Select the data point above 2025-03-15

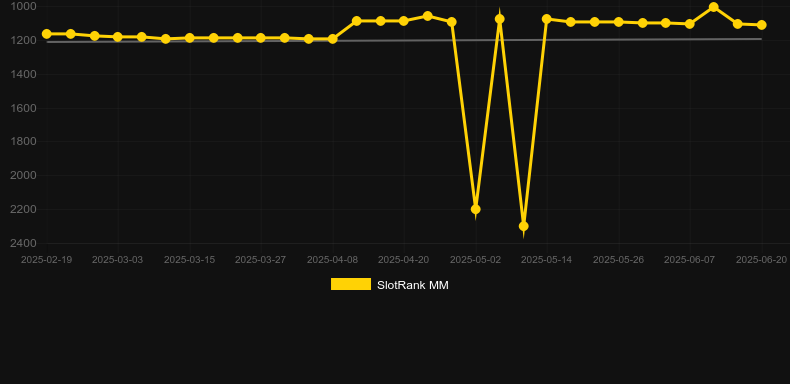(190, 38)
